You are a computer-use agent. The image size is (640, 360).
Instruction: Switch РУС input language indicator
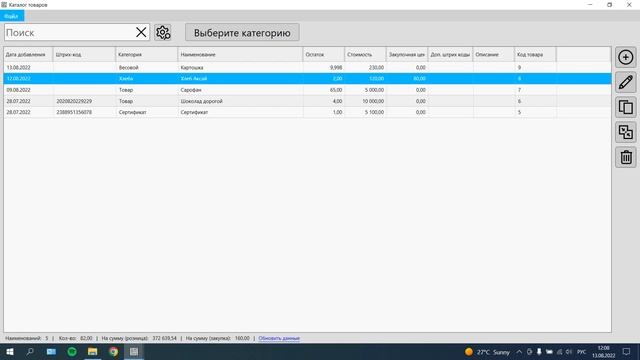(581, 352)
